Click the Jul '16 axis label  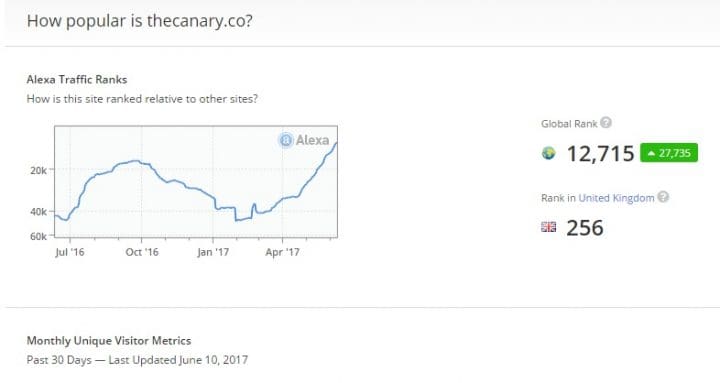pos(70,252)
